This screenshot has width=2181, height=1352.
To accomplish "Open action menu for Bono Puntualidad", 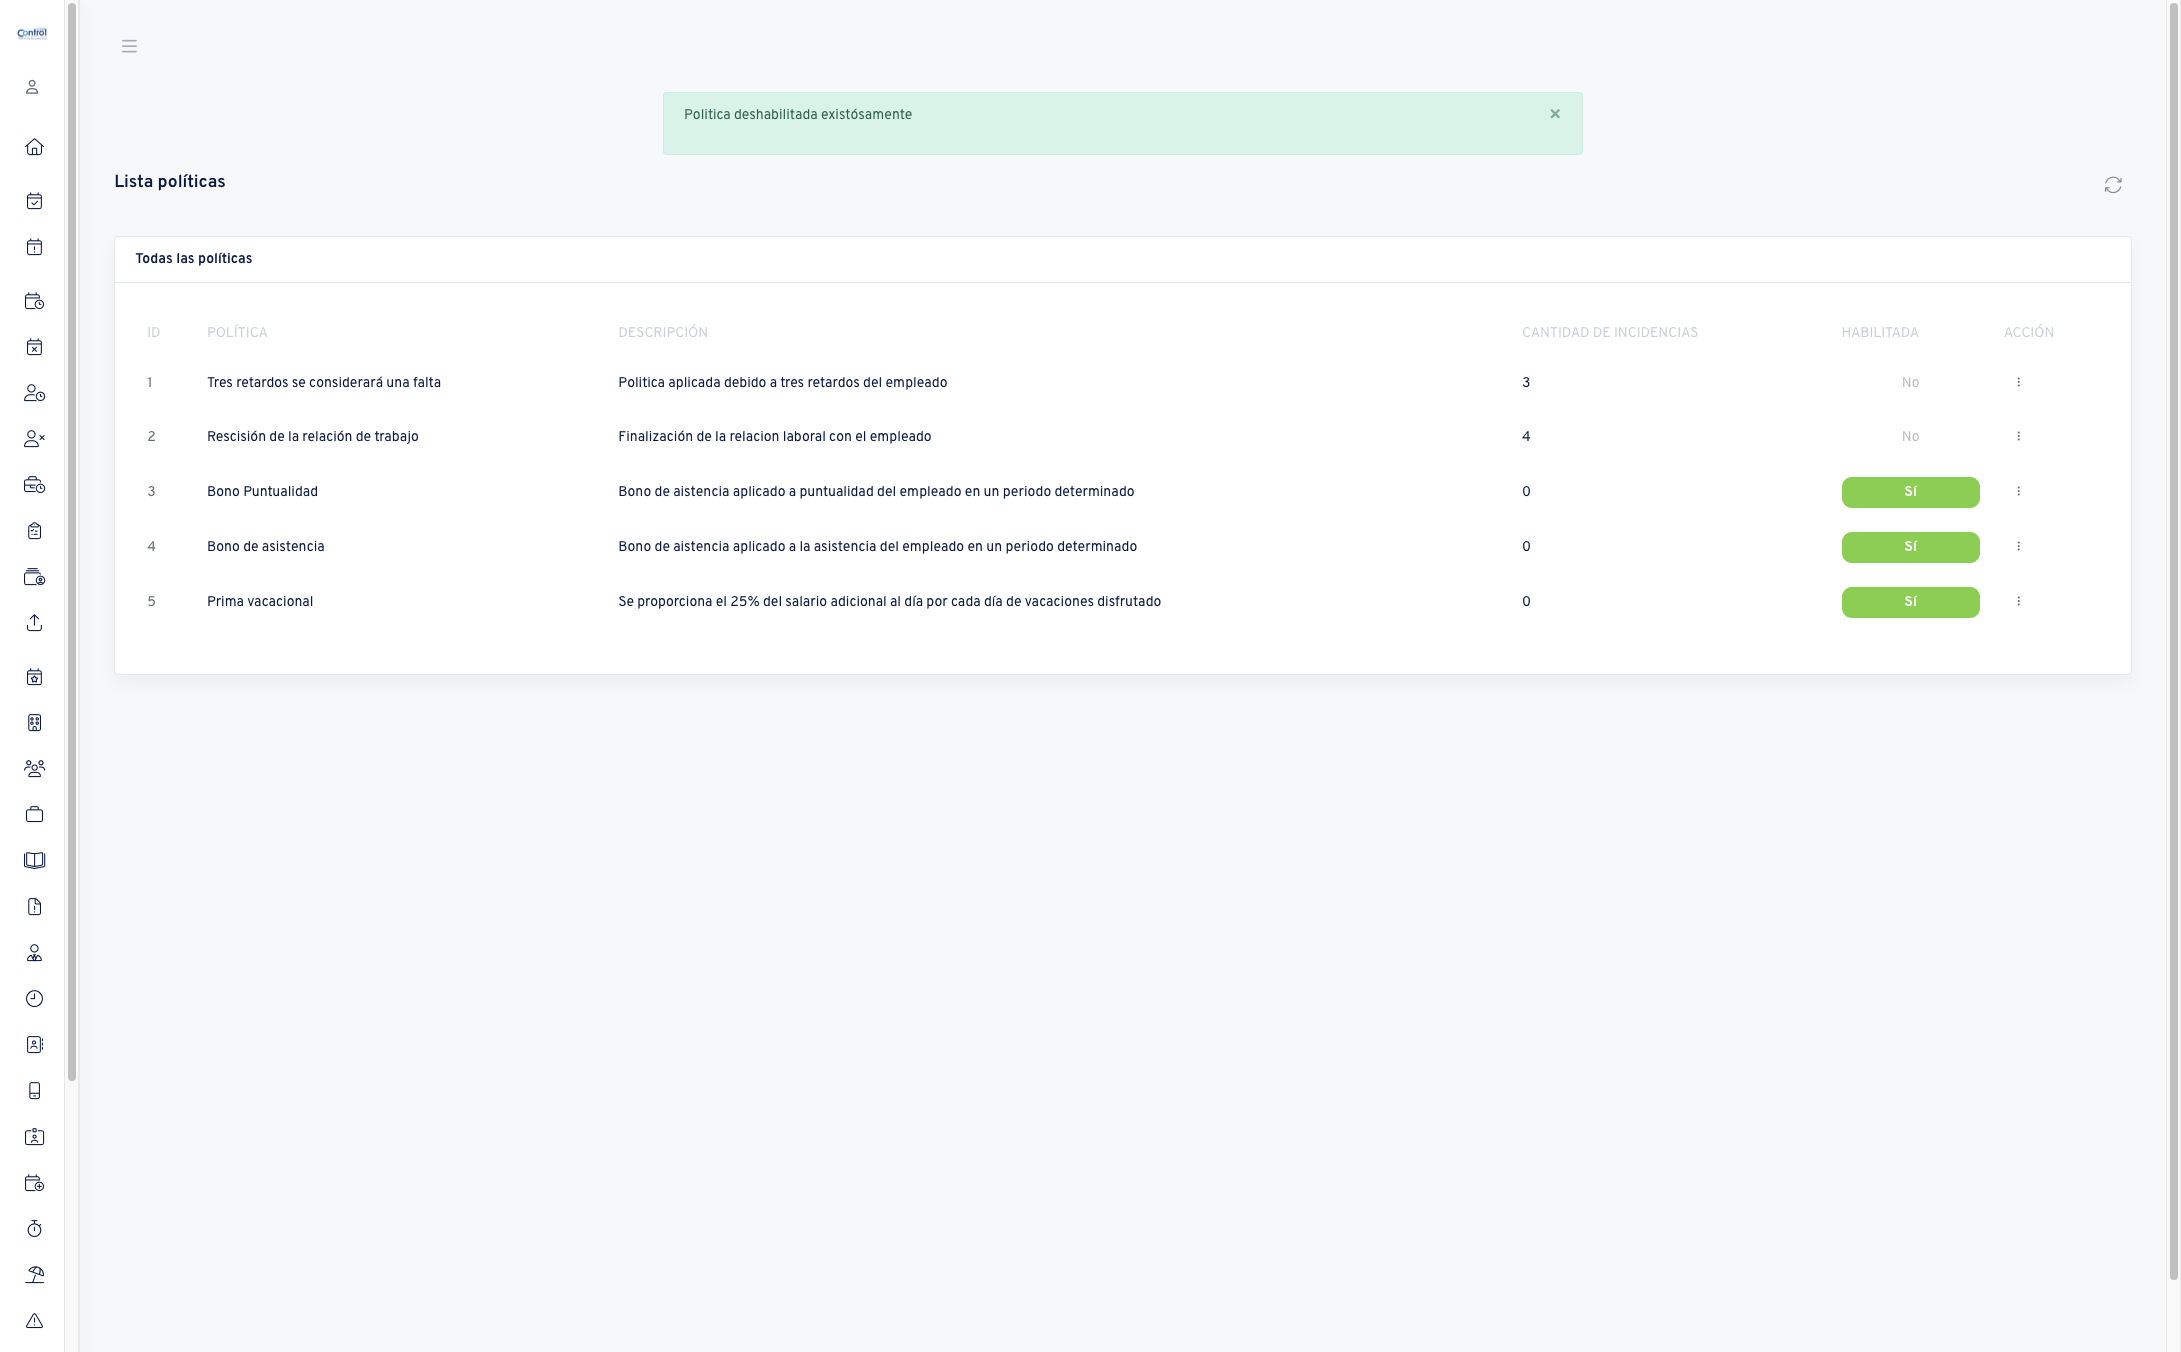I will 2018,491.
